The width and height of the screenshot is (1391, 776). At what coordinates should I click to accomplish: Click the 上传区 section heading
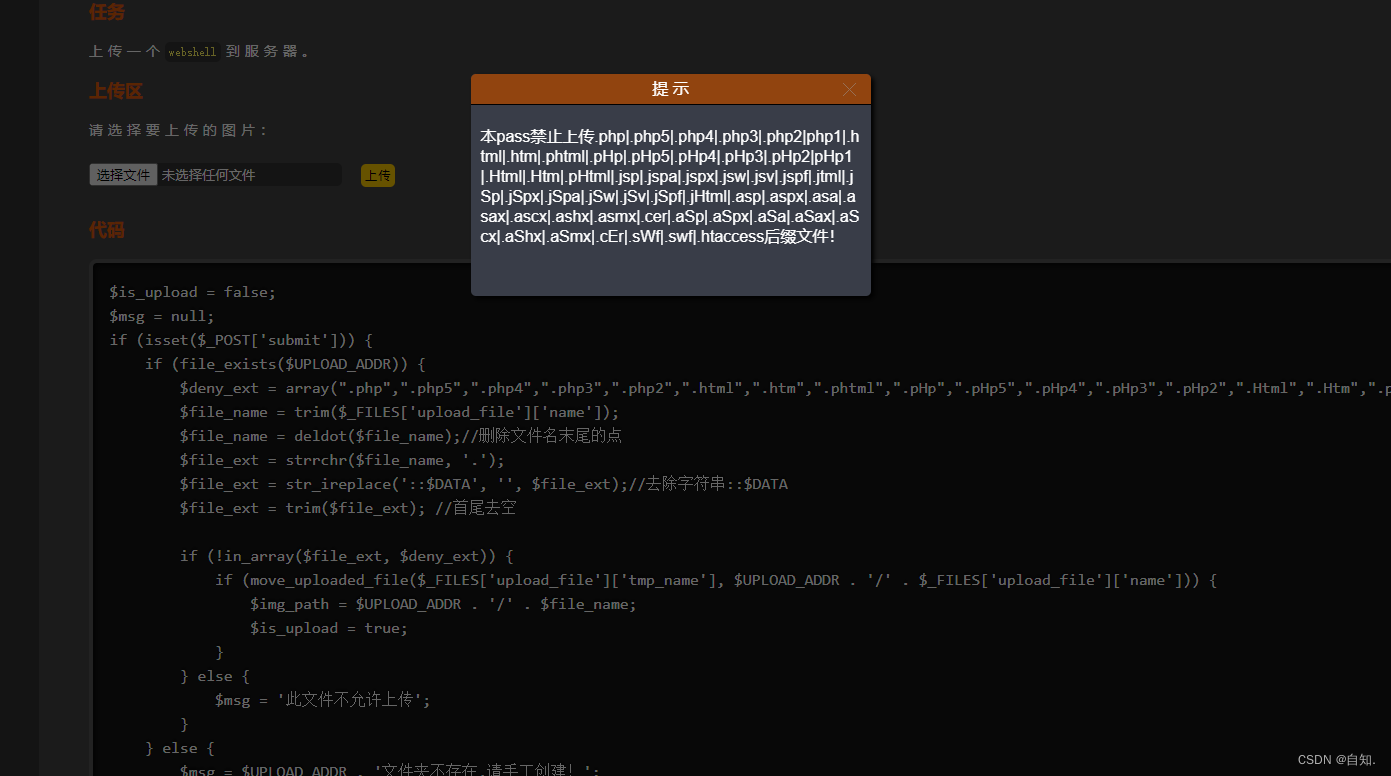(x=116, y=91)
